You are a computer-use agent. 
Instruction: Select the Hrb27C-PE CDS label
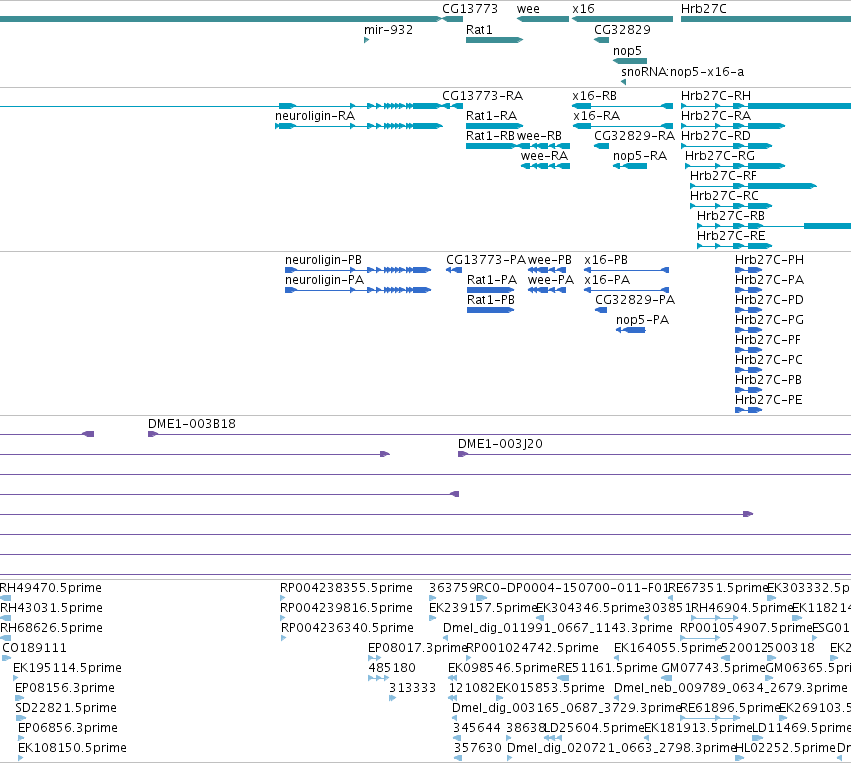pyautogui.click(x=769, y=401)
